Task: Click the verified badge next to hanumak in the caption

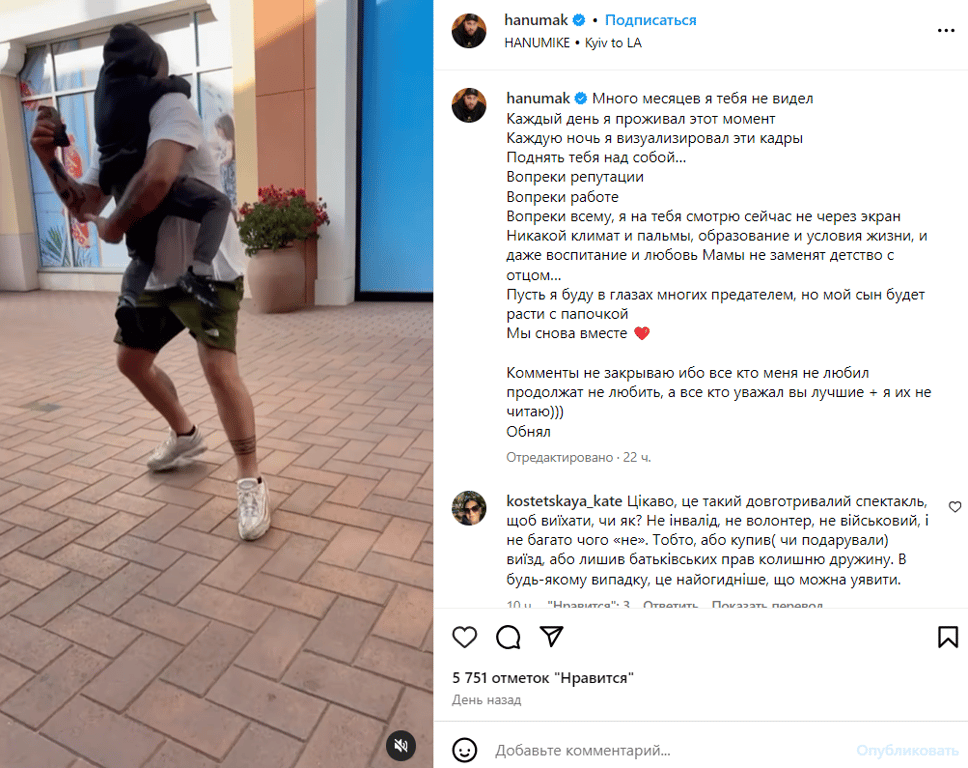Action: (x=580, y=99)
